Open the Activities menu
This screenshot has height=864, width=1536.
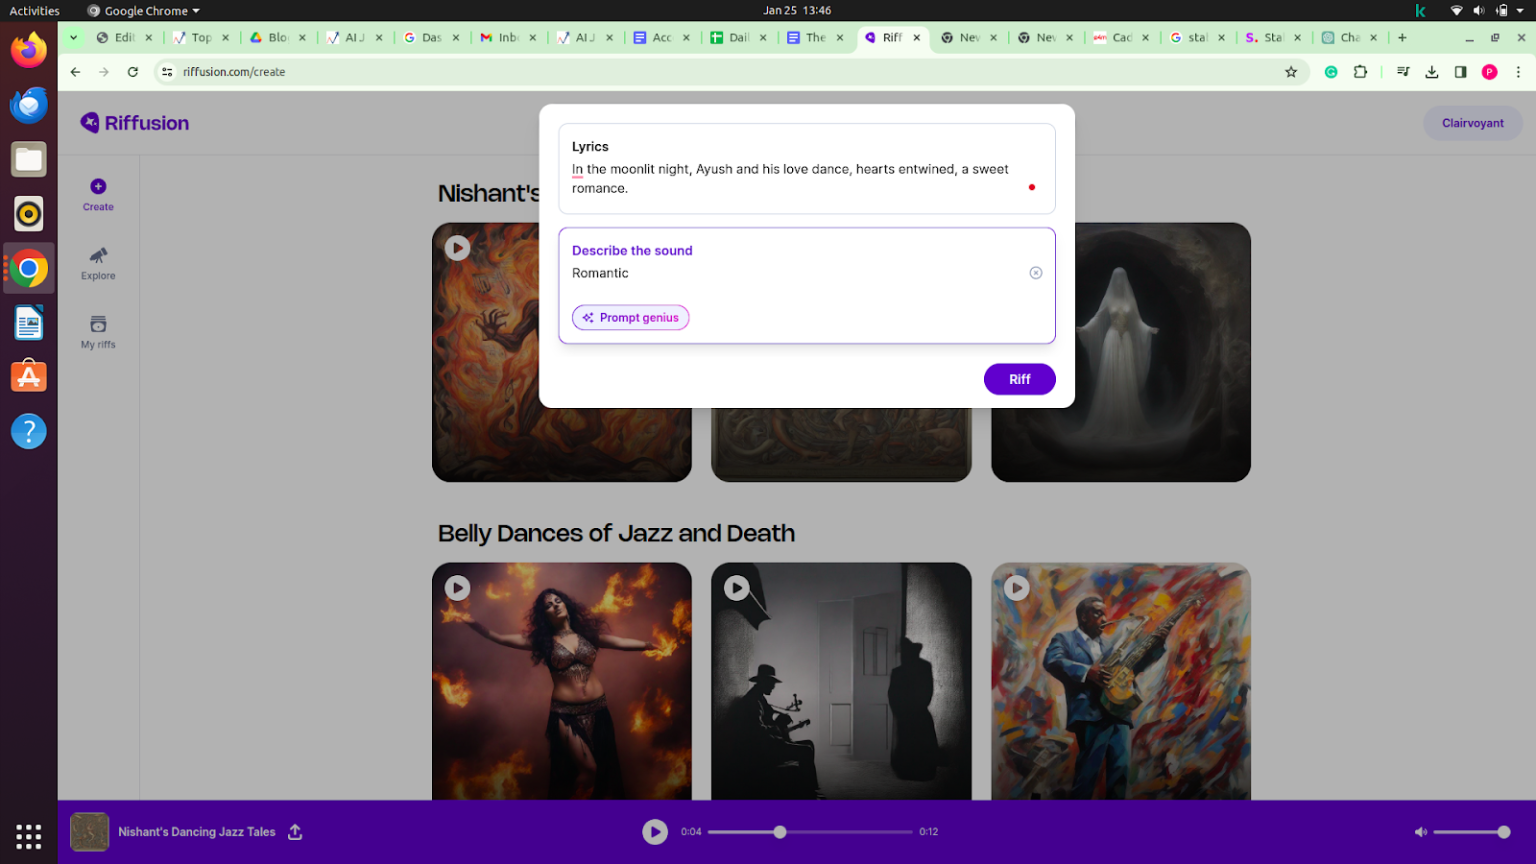[33, 10]
